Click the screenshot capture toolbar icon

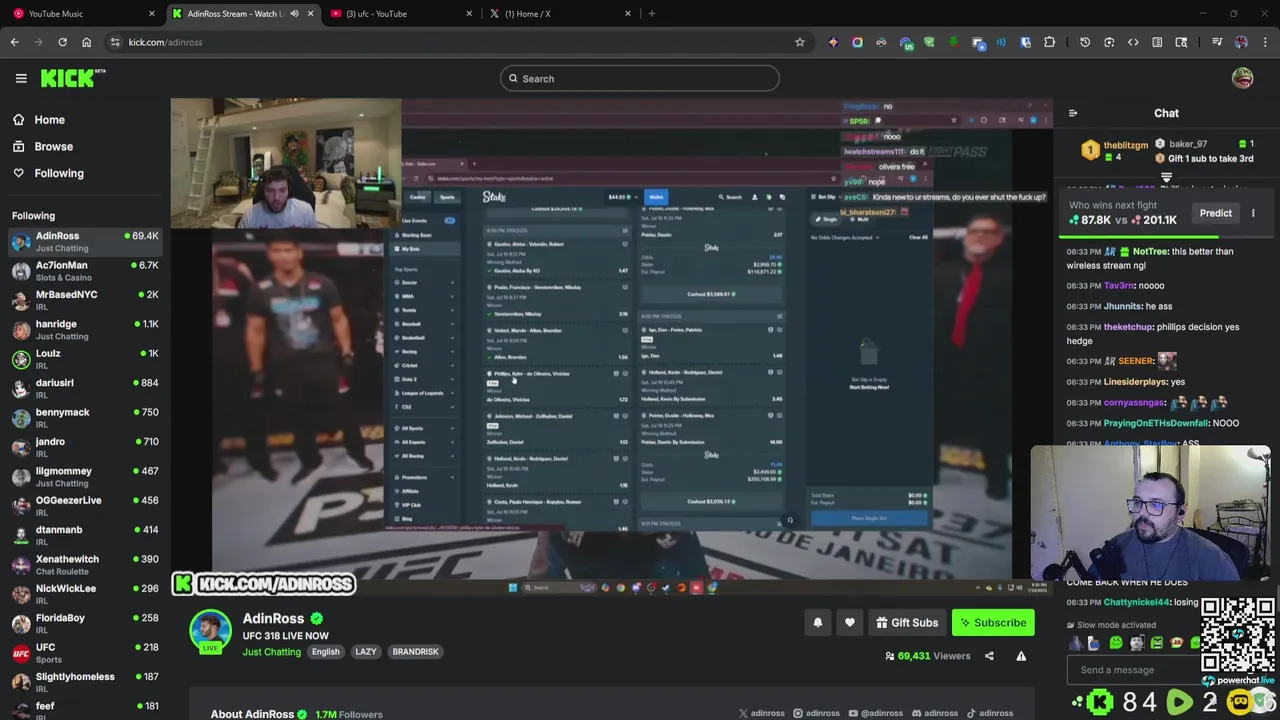coord(1109,42)
